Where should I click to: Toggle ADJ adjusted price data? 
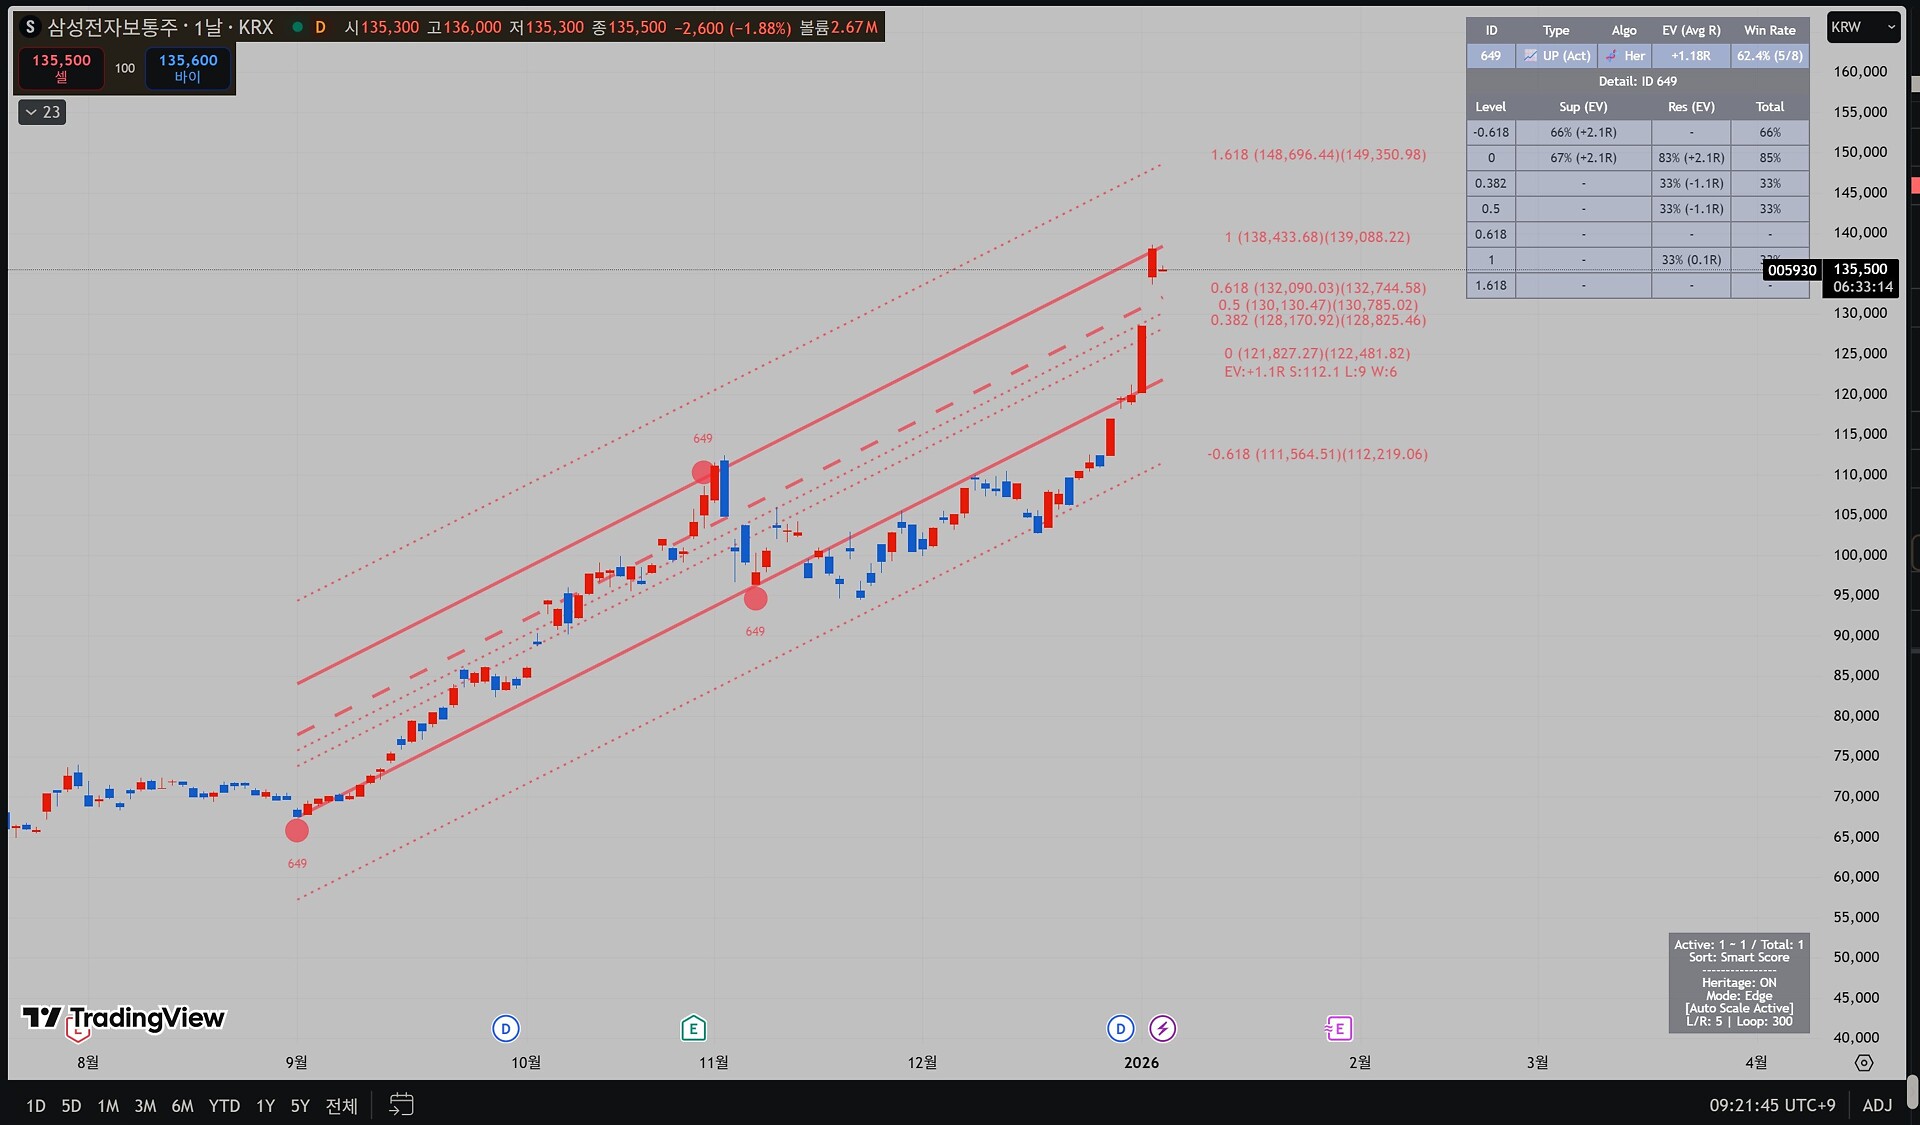(x=1877, y=1105)
